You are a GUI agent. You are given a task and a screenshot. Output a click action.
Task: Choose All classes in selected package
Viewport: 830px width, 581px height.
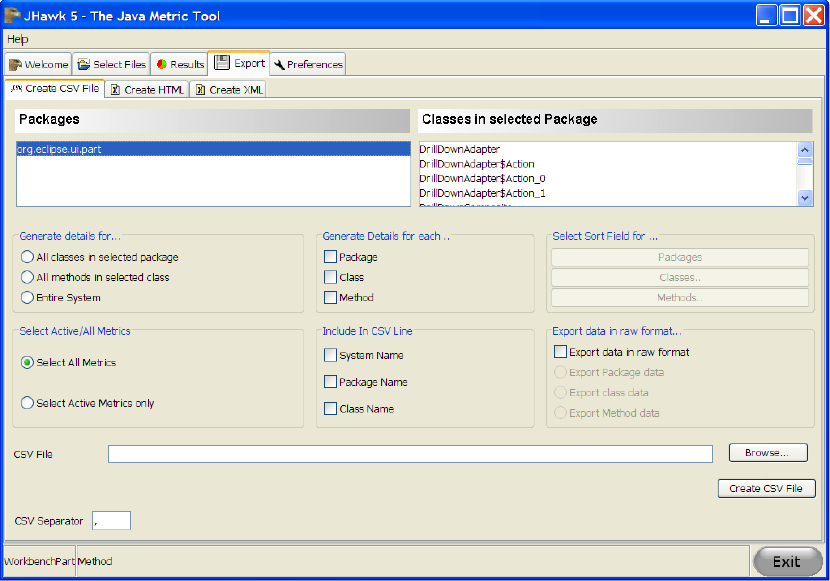pos(100,257)
